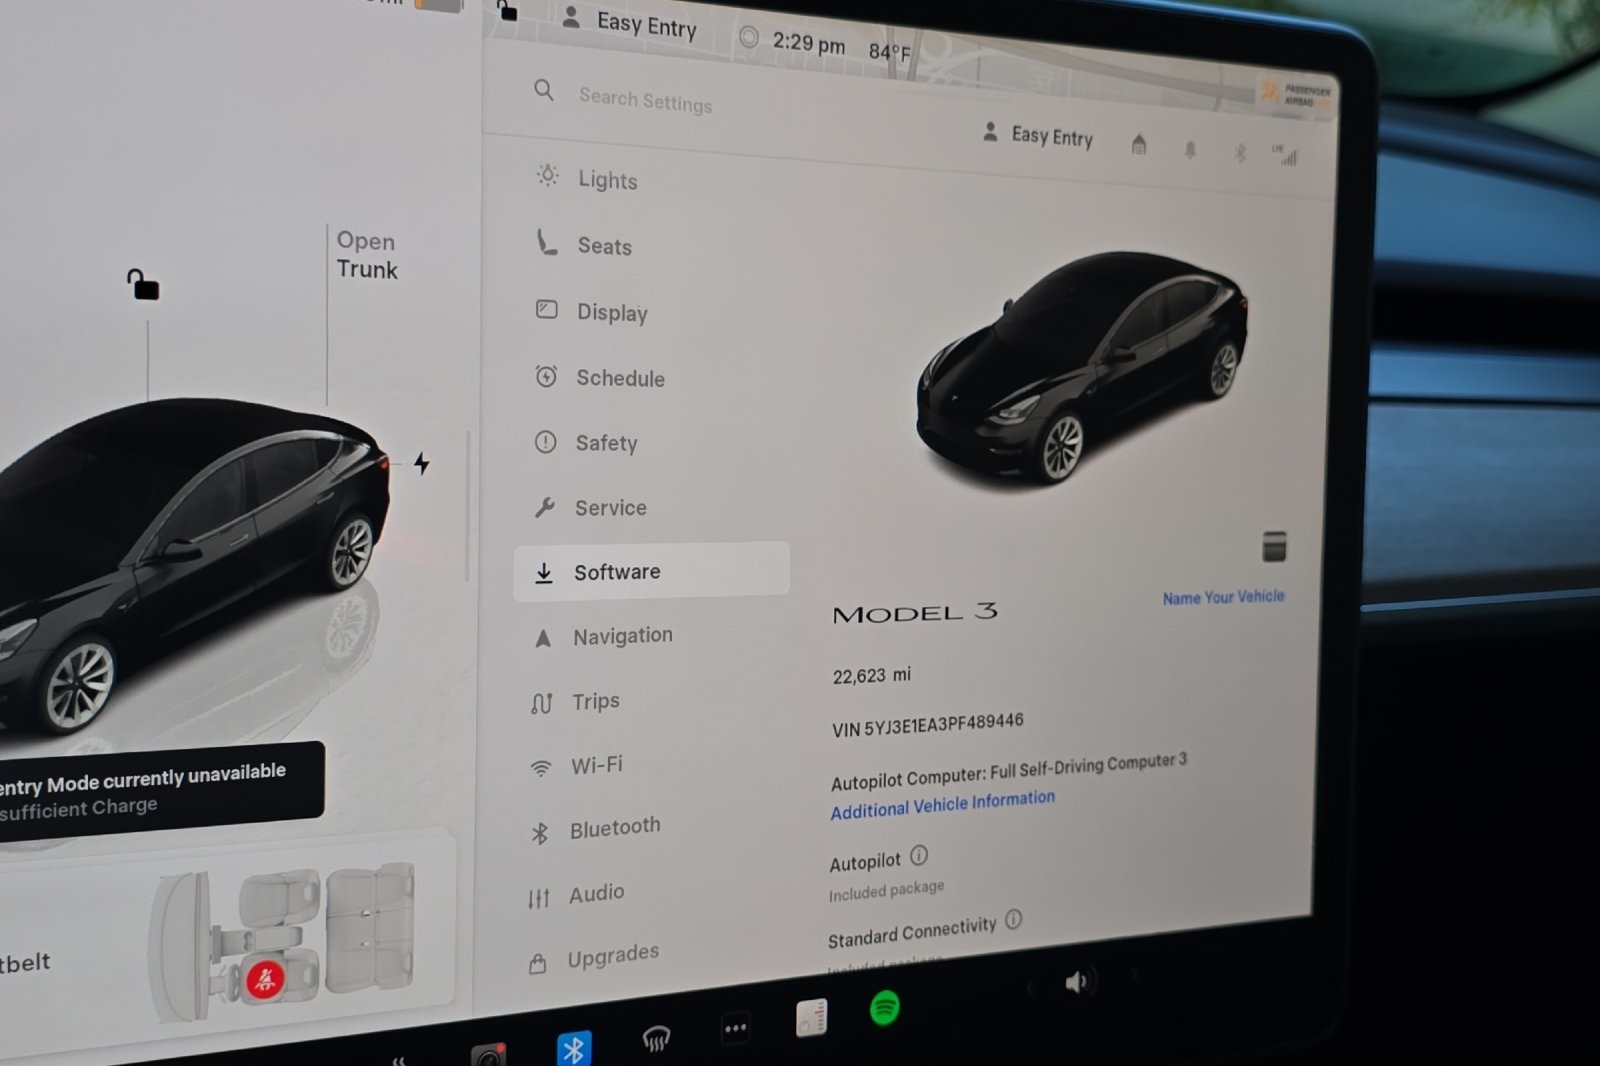Open the Display settings menu
The image size is (1600, 1066).
click(x=592, y=311)
